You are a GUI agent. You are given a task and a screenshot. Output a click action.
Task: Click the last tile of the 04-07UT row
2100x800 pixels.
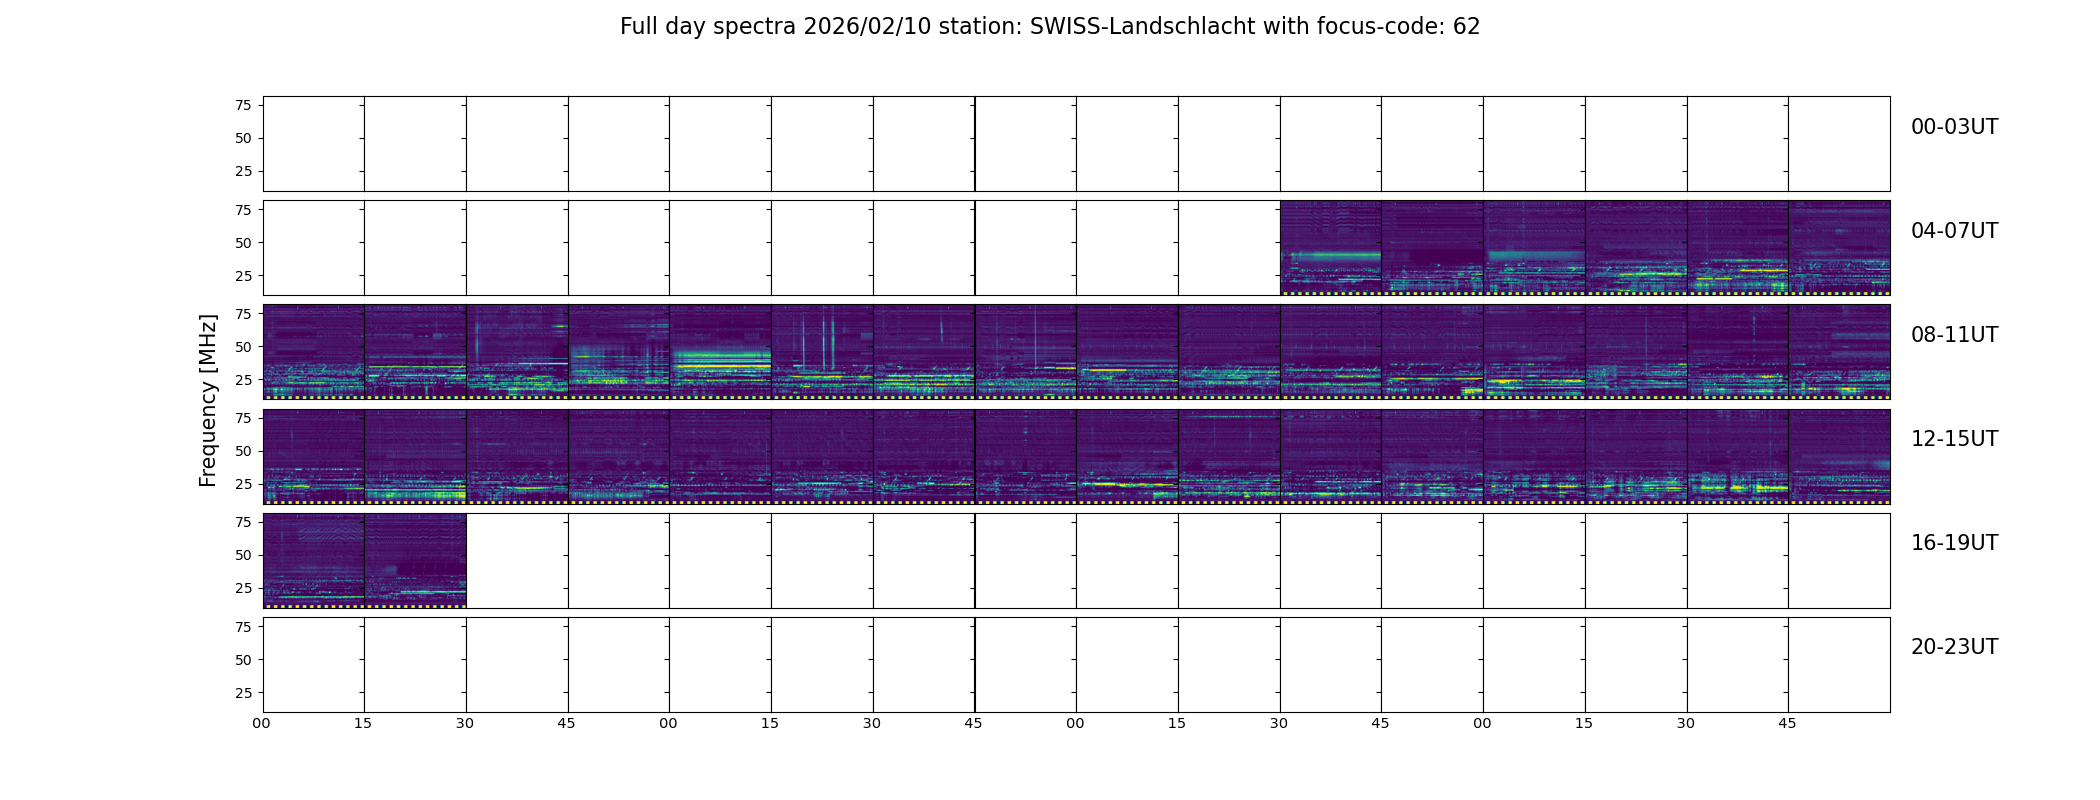1839,247
